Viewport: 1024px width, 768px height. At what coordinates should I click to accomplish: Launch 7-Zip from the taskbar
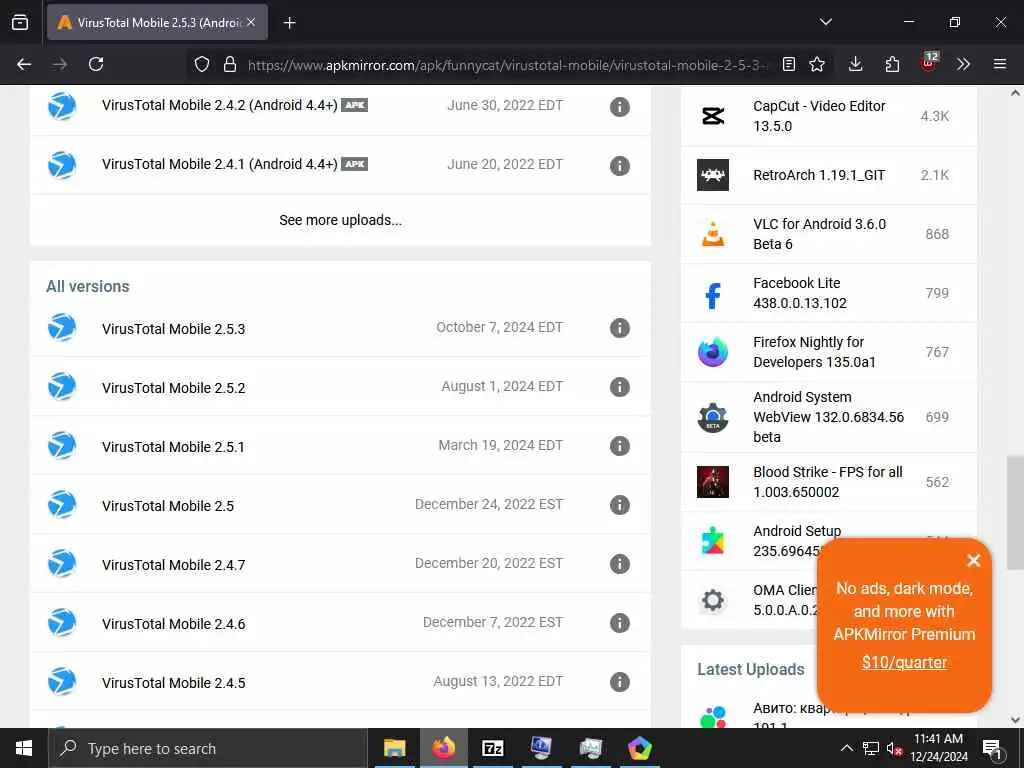click(492, 748)
